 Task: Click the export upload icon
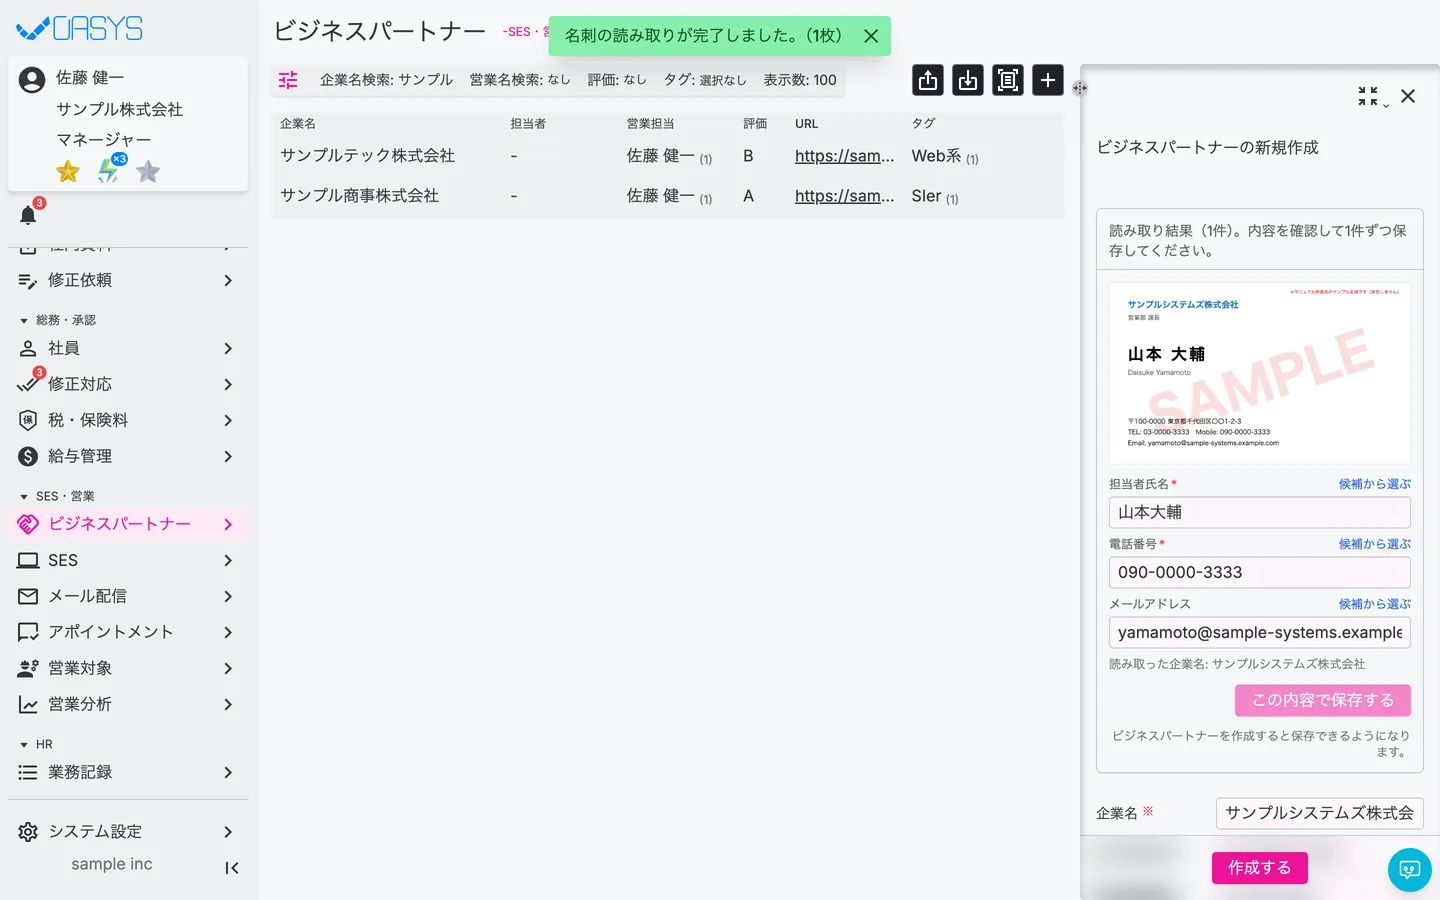[x=928, y=80]
